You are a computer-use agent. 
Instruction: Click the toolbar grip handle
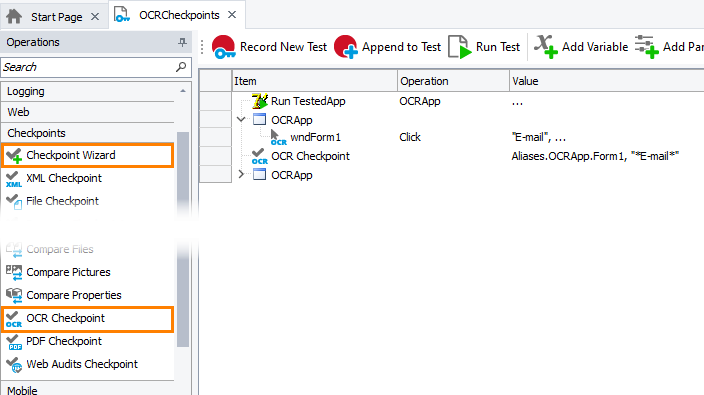[202, 47]
